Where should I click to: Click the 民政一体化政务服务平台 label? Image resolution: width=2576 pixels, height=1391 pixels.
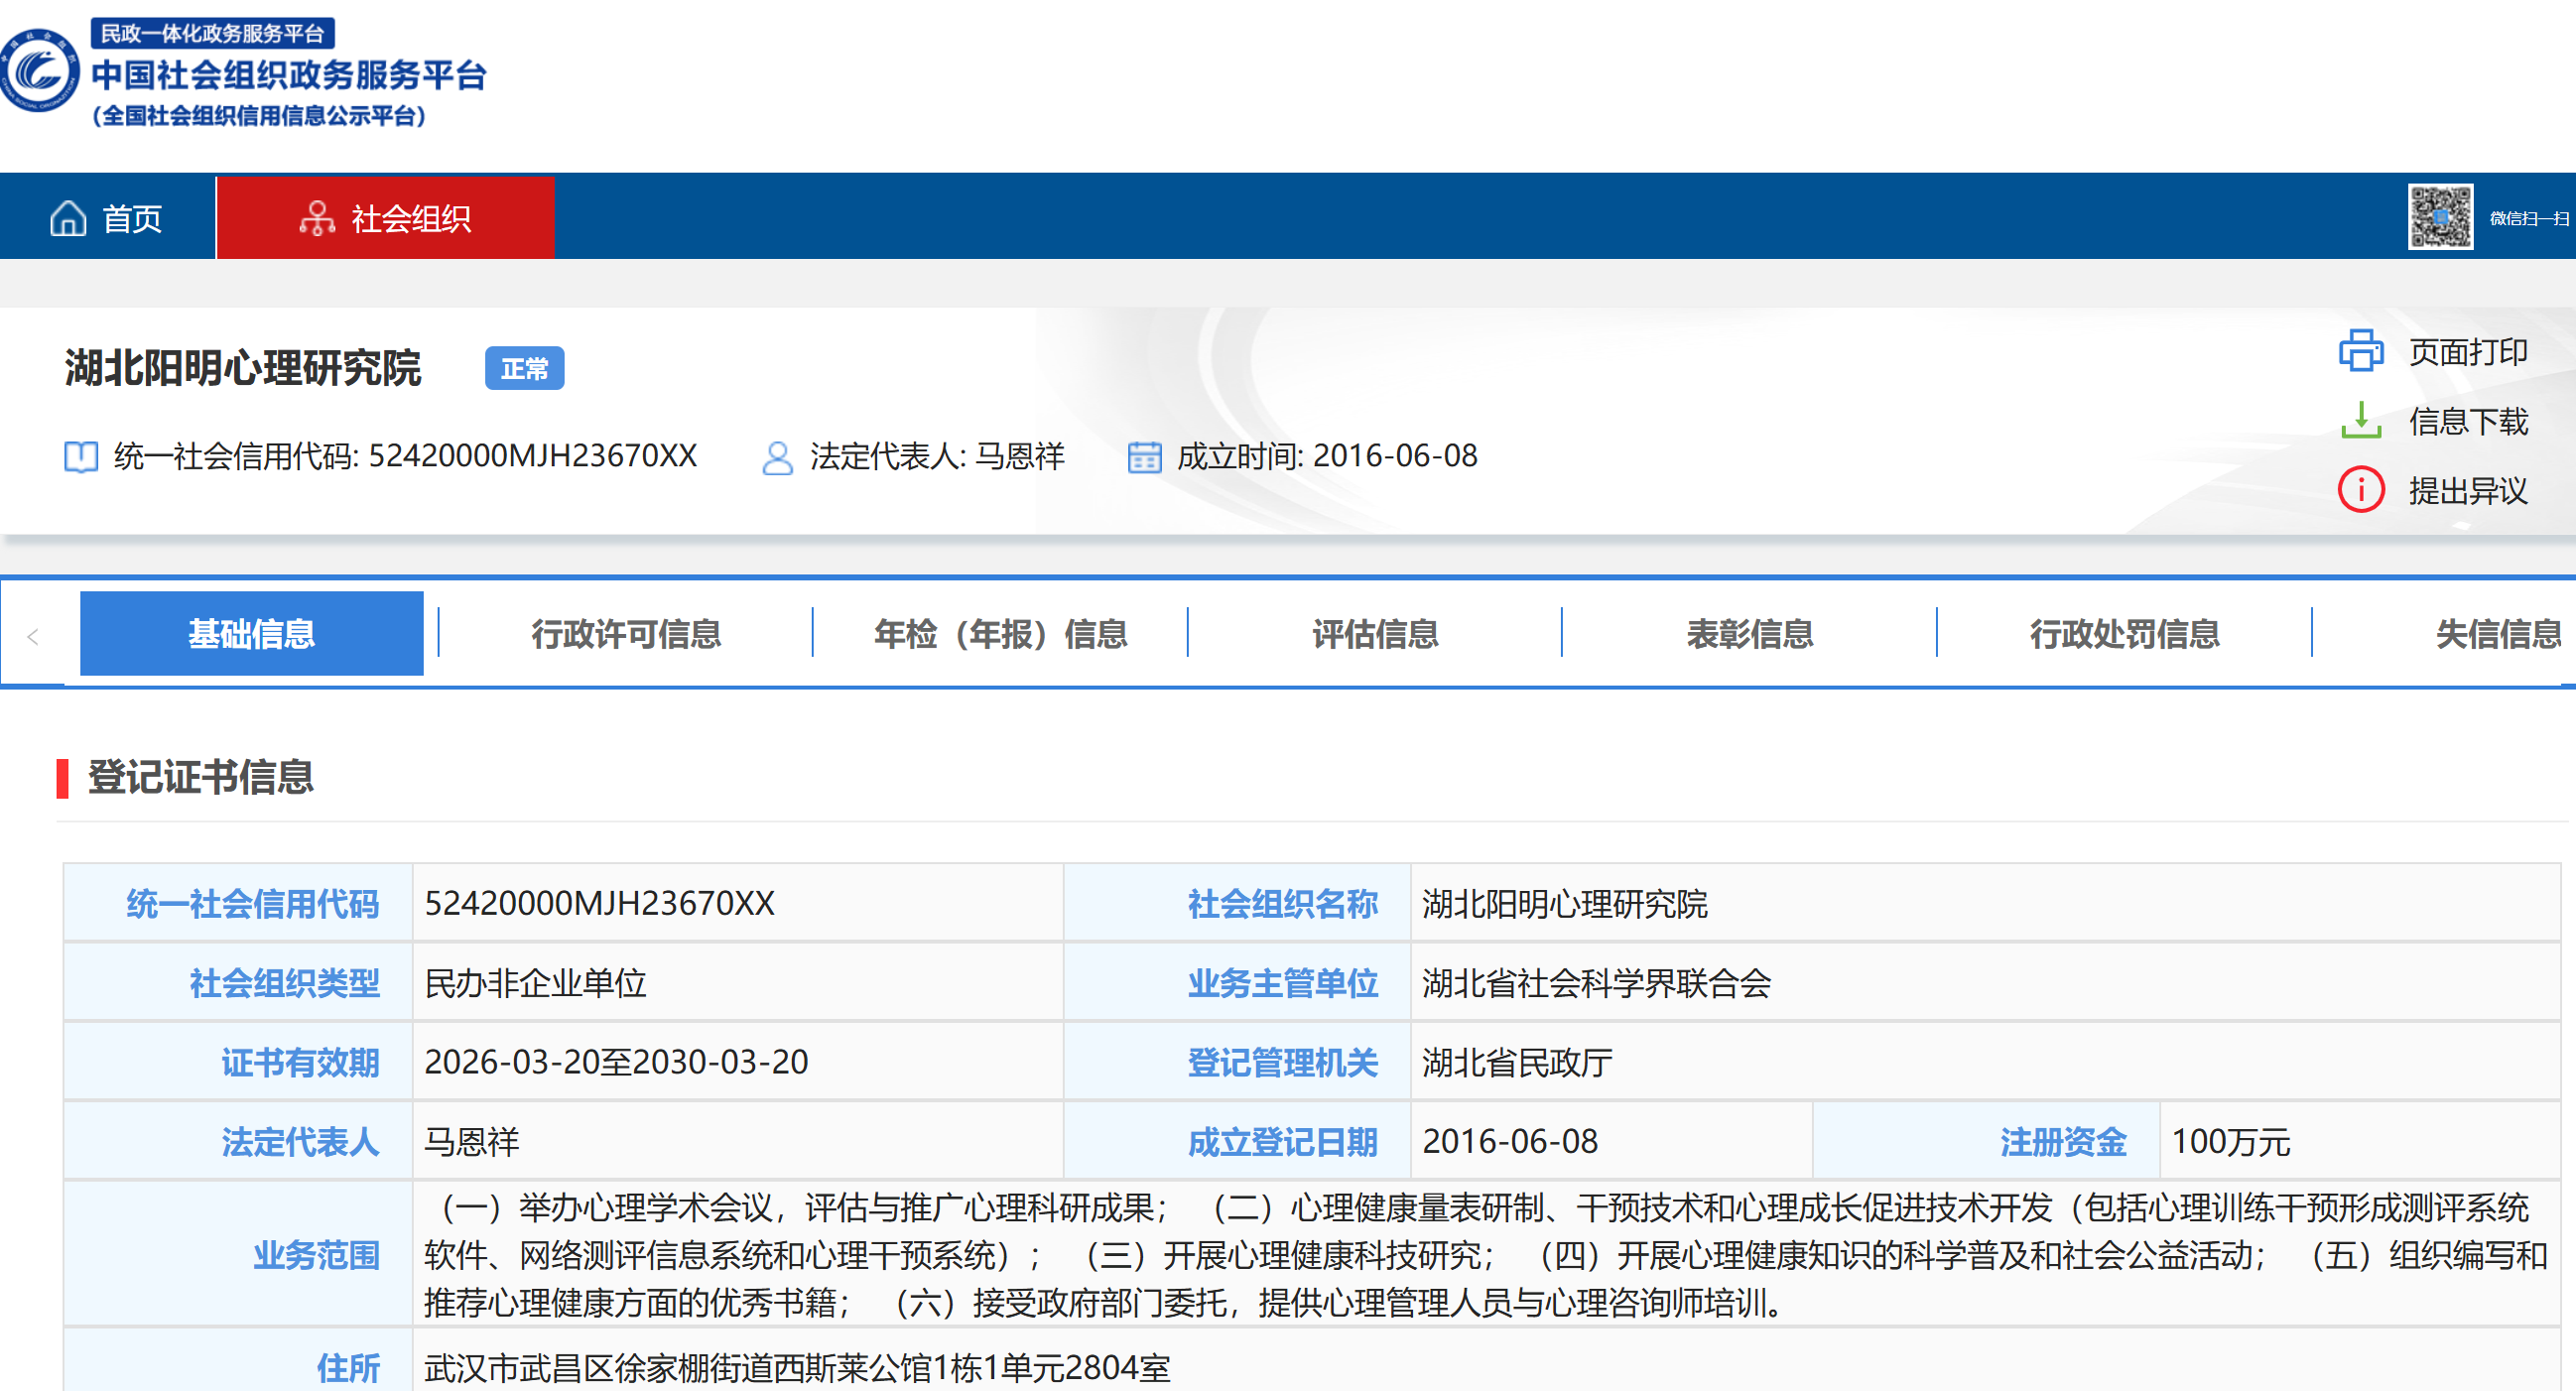click(213, 33)
